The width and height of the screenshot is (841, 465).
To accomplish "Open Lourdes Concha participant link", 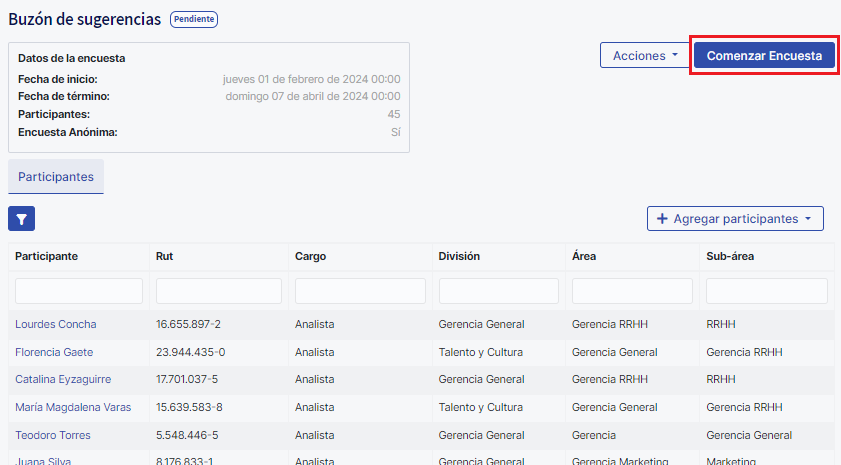I will [56, 324].
